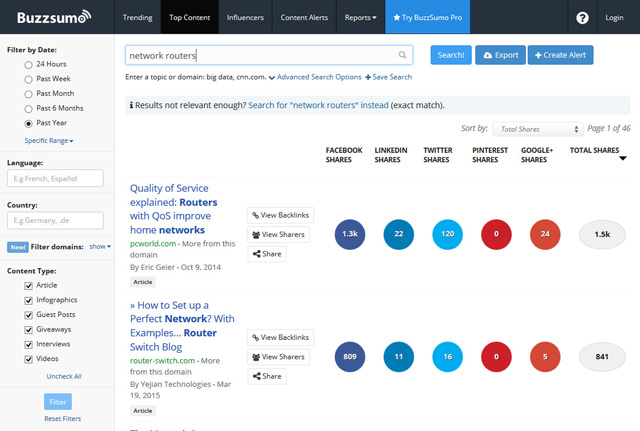Go to the Trending tab
640x431 pixels.
pos(138,17)
